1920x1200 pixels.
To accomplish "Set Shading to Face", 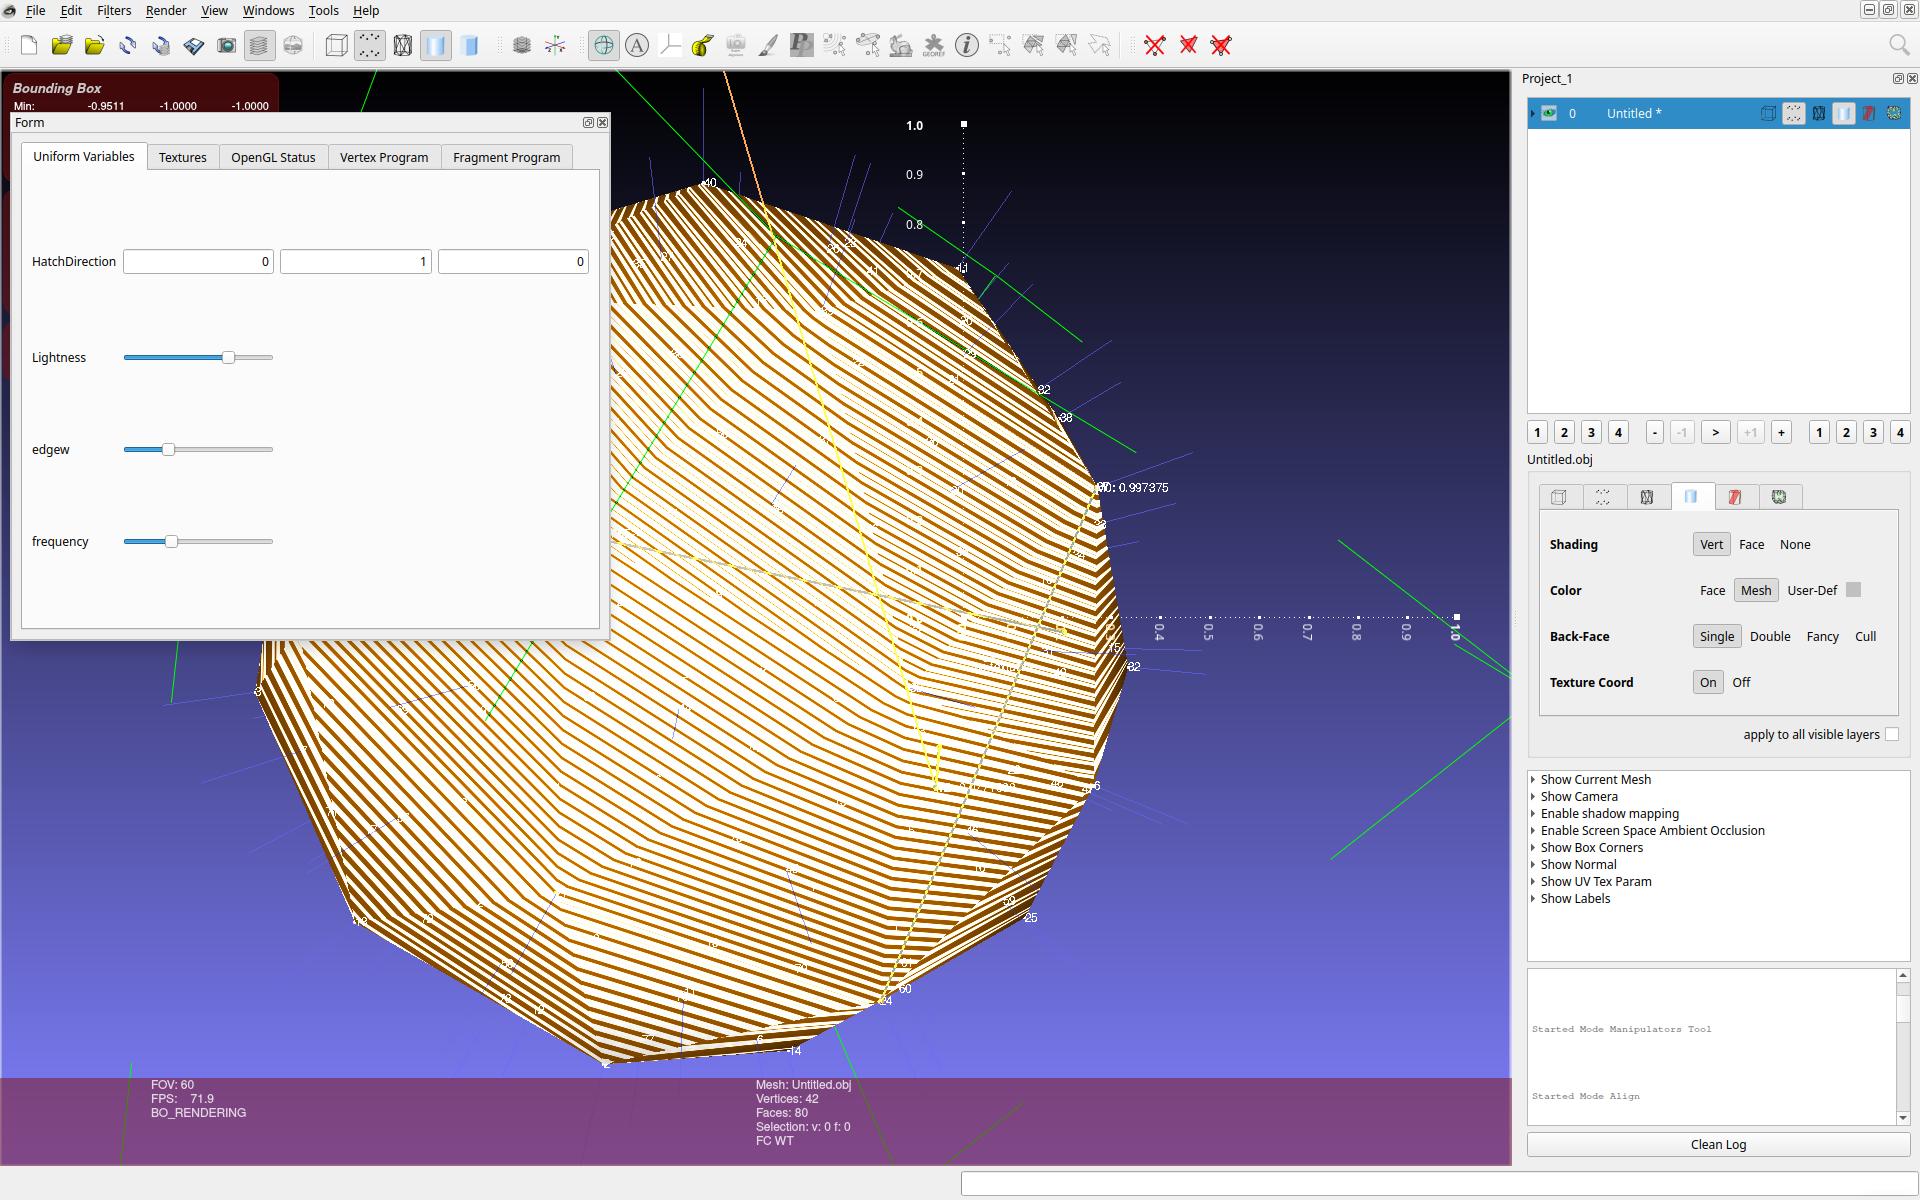I will [1751, 544].
